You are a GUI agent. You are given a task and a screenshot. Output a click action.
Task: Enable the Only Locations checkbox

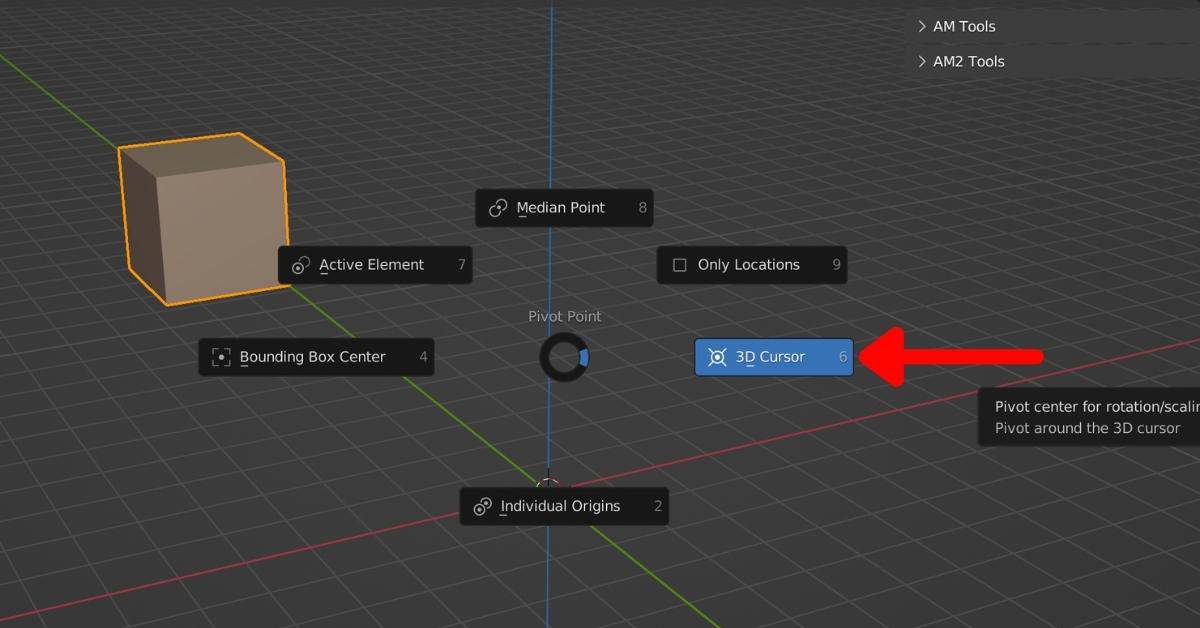[680, 265]
